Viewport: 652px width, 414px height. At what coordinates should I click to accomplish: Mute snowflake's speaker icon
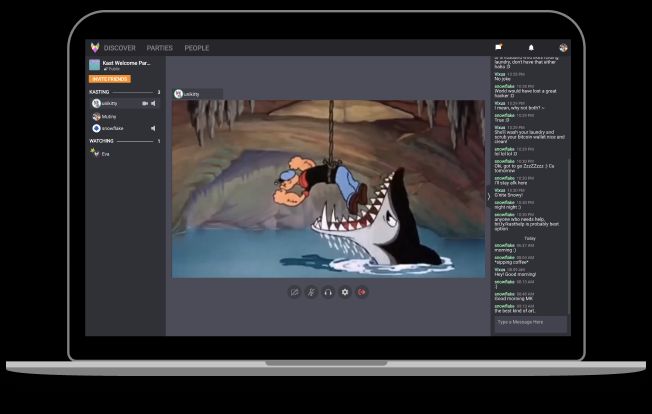153,128
